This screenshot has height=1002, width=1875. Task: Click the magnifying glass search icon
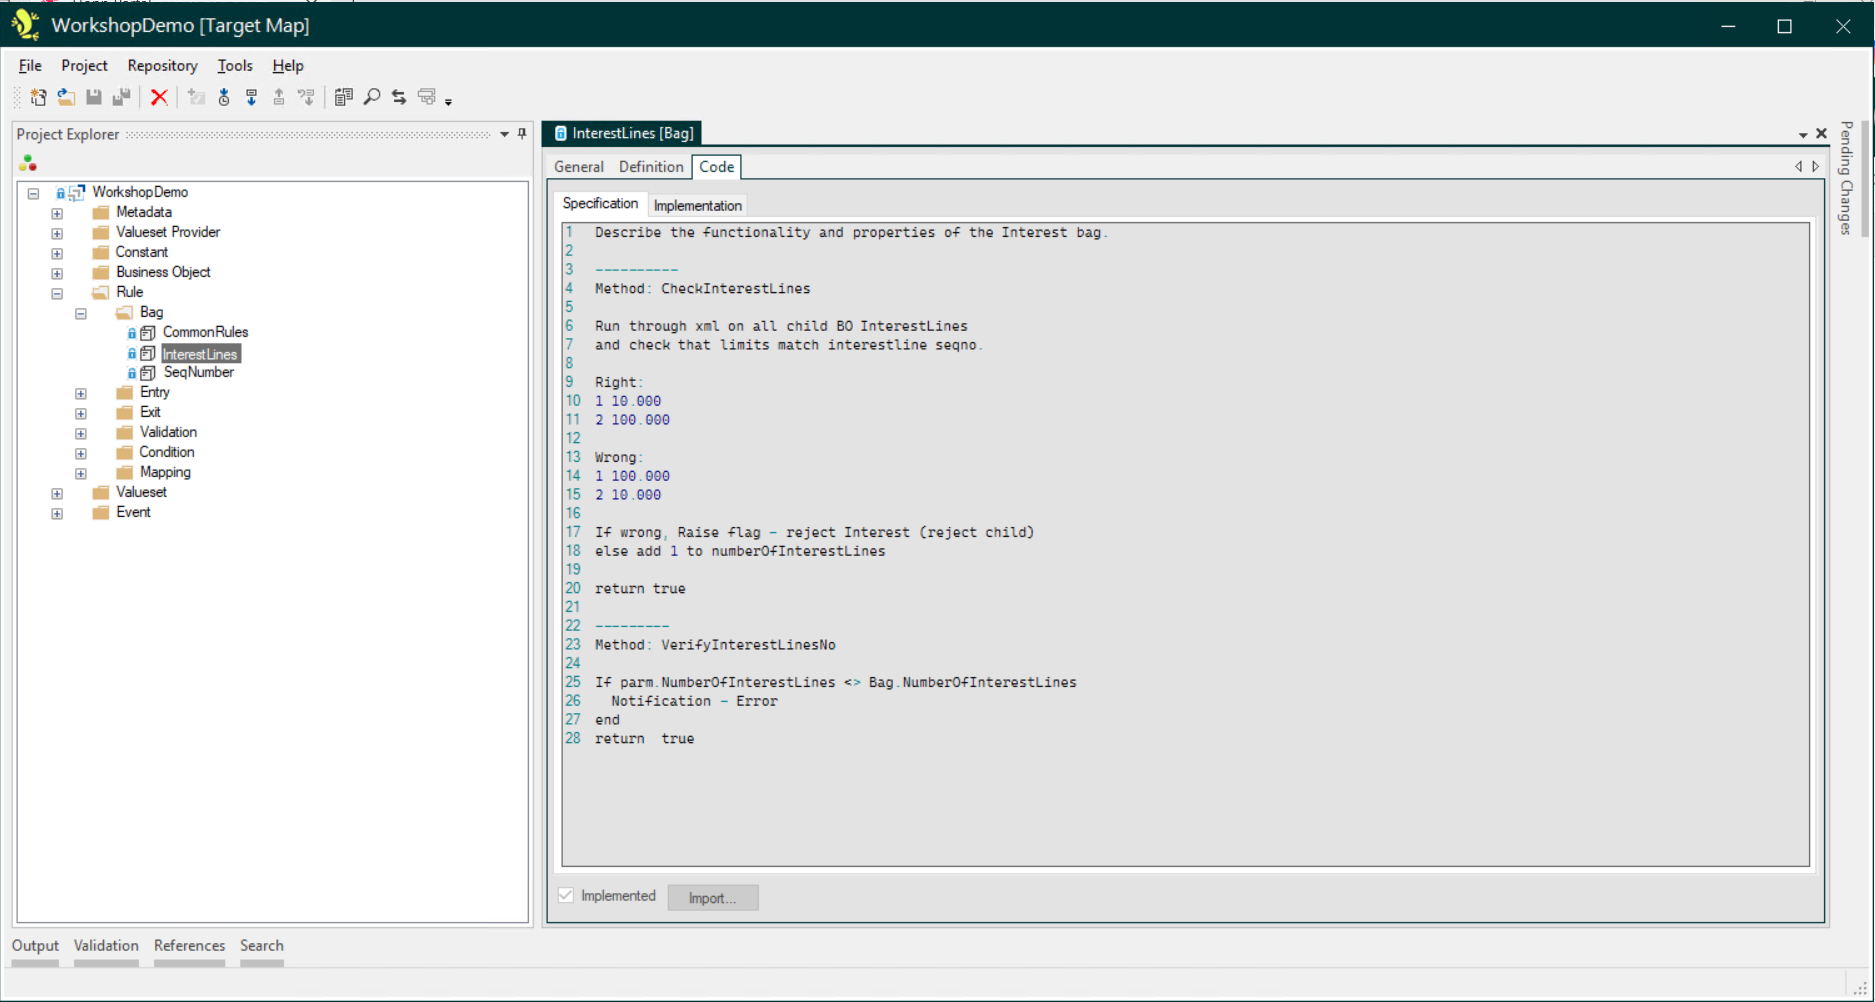click(372, 97)
